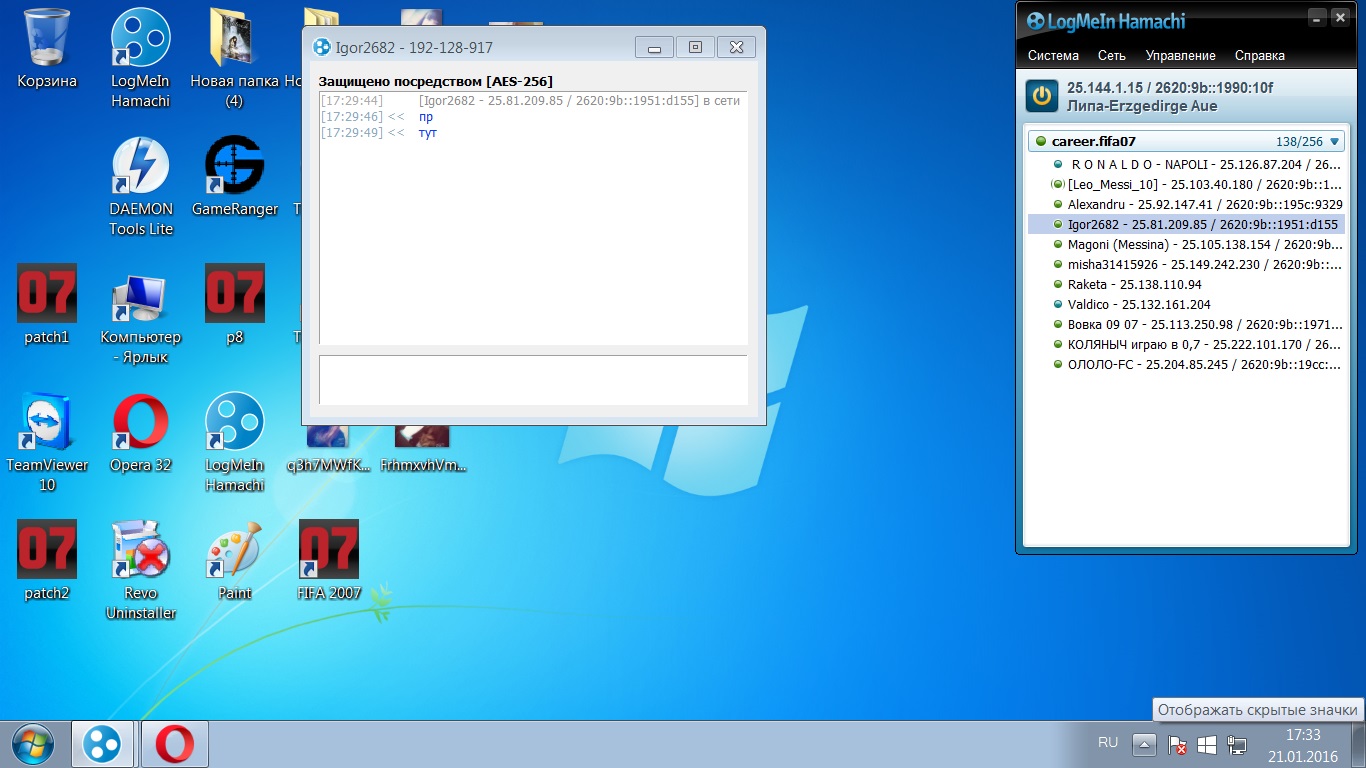The image size is (1366, 768).
Task: Launch DAEMON Tools Lite shortcut
Action: (x=141, y=186)
